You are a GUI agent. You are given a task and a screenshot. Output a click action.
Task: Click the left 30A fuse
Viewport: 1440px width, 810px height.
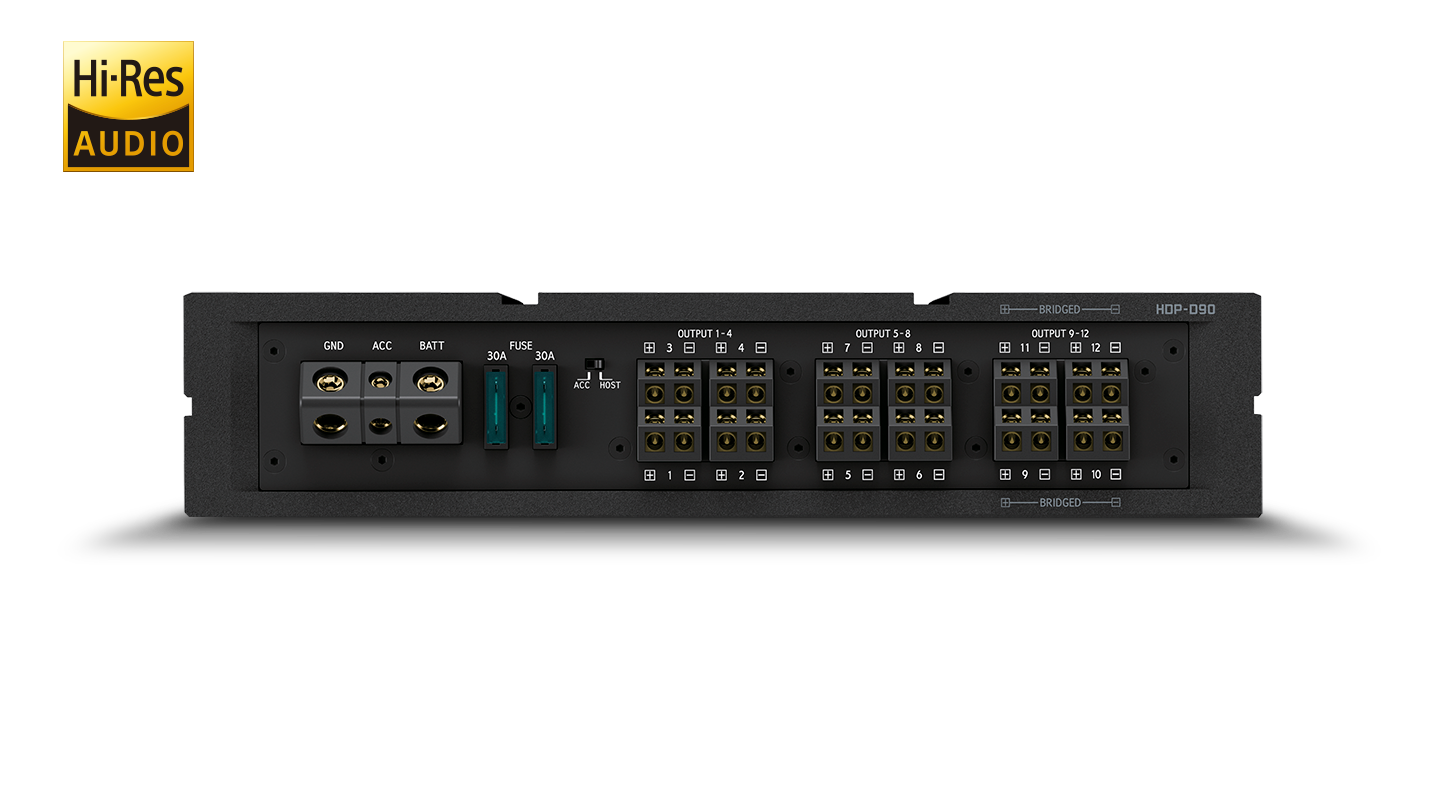(496, 408)
